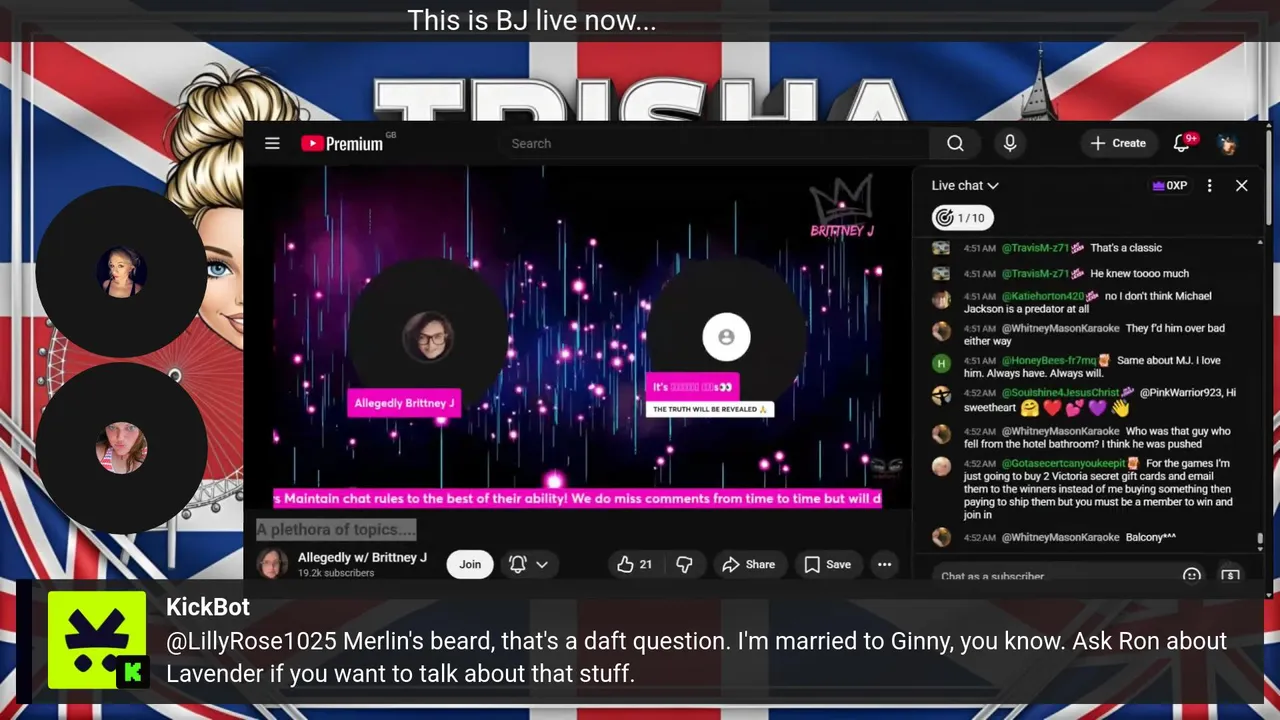Open live chat three-dot options
Image resolution: width=1280 pixels, height=720 pixels.
click(x=1209, y=185)
